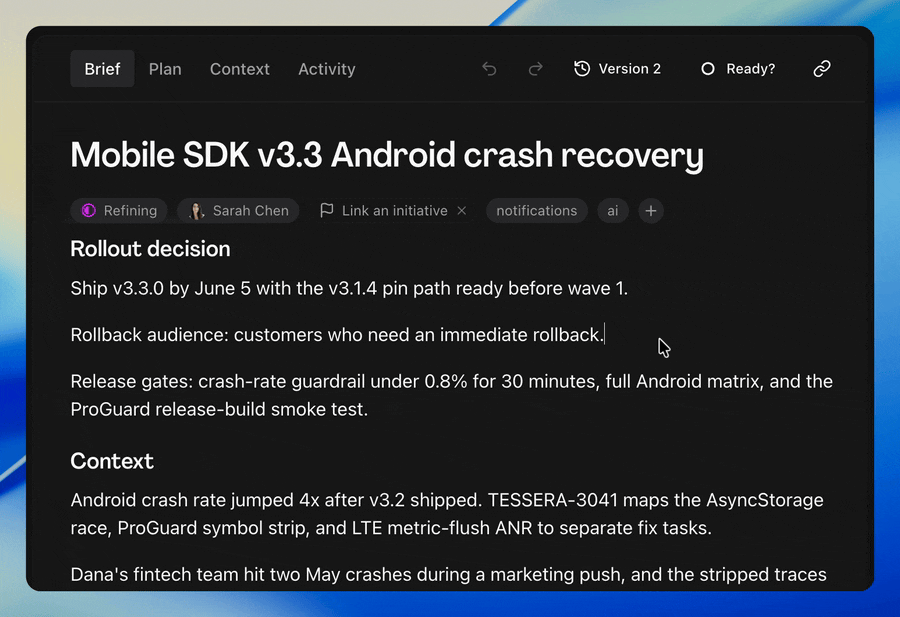Click the Mobile SDK v3.3 title field
Screen dimensions: 900x617
pyautogui.click(x=387, y=155)
